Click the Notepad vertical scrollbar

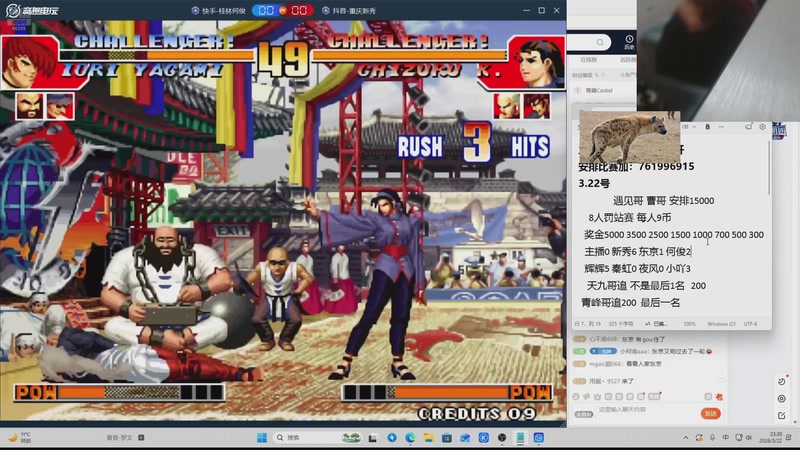tap(769, 168)
